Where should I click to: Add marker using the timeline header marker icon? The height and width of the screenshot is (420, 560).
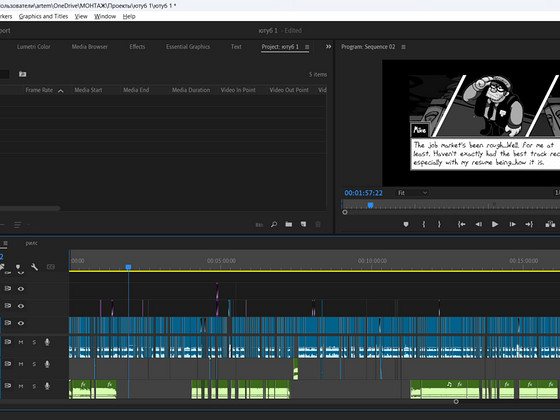(18, 267)
